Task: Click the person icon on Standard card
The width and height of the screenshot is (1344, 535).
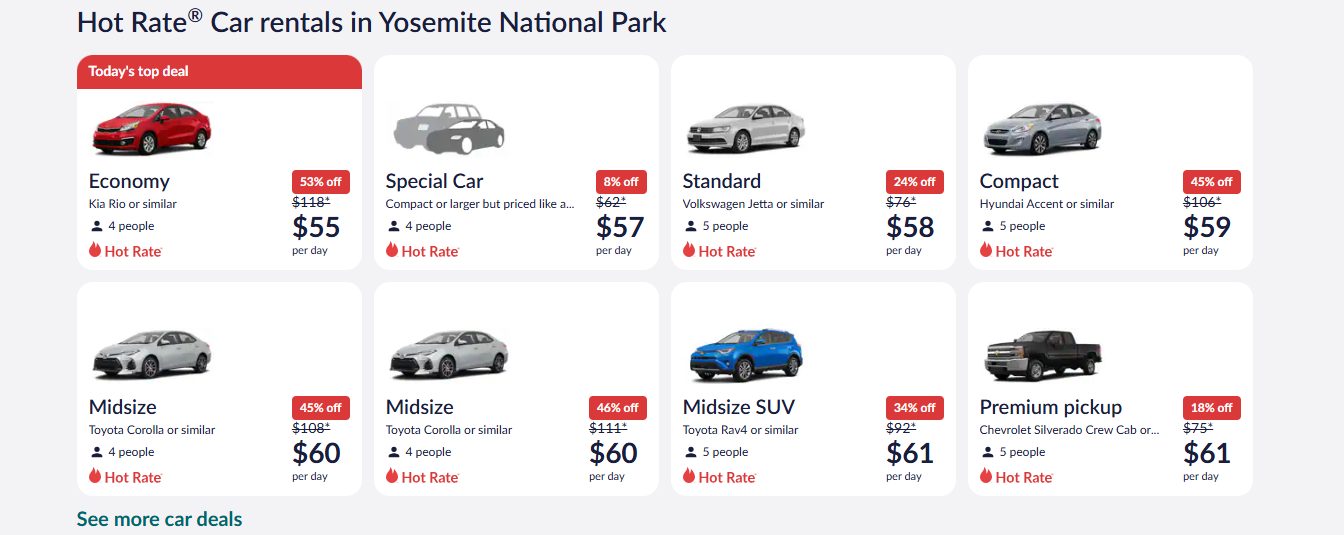Action: coord(691,226)
